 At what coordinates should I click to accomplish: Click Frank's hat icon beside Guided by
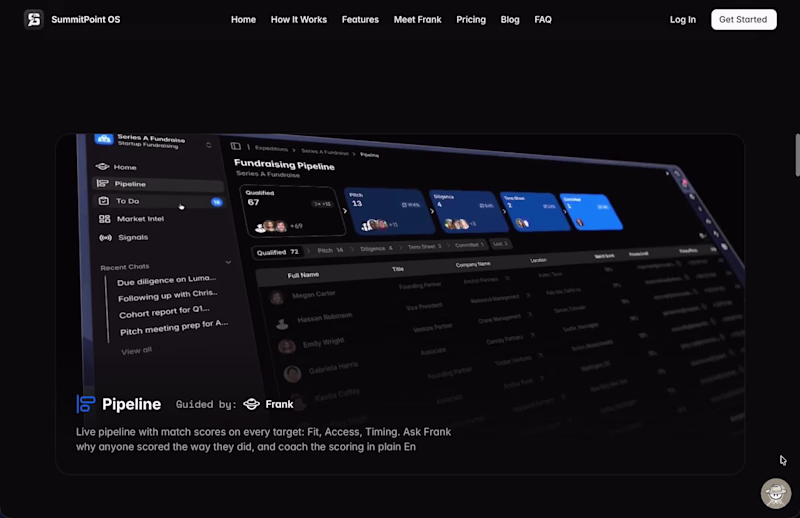coord(252,404)
